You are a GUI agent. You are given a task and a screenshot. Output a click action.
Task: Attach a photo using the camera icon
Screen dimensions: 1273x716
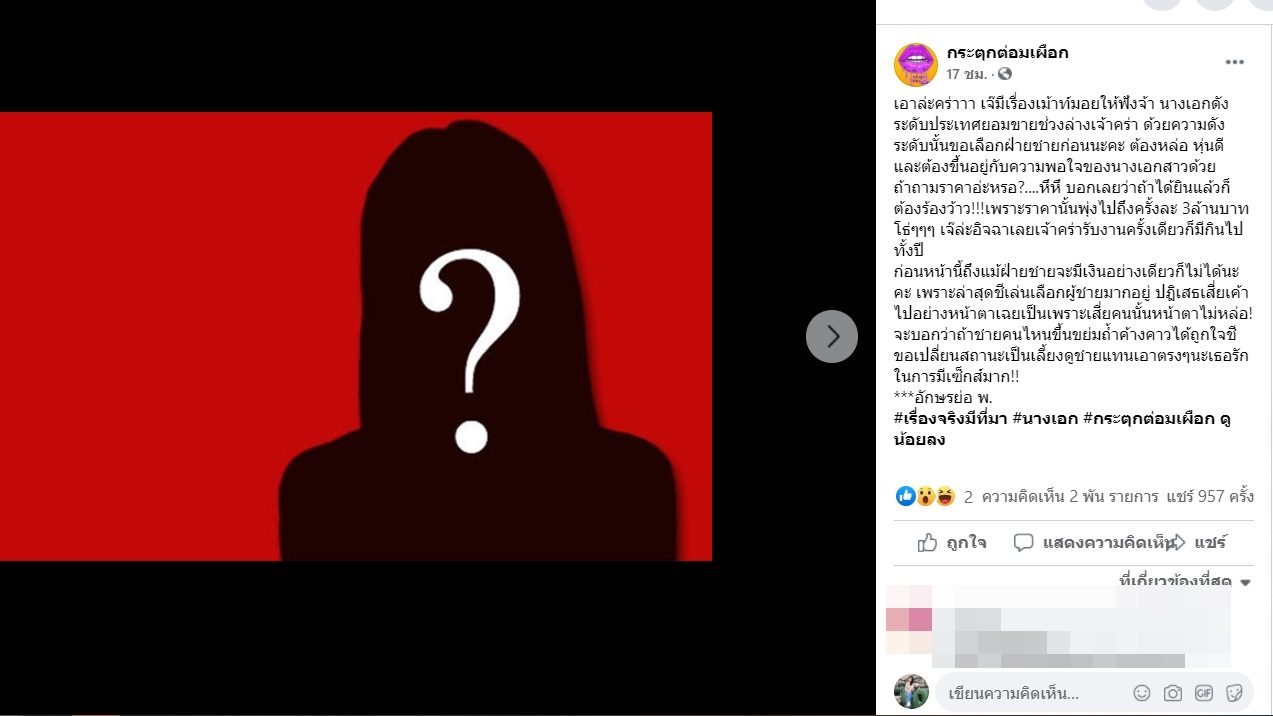point(1172,693)
